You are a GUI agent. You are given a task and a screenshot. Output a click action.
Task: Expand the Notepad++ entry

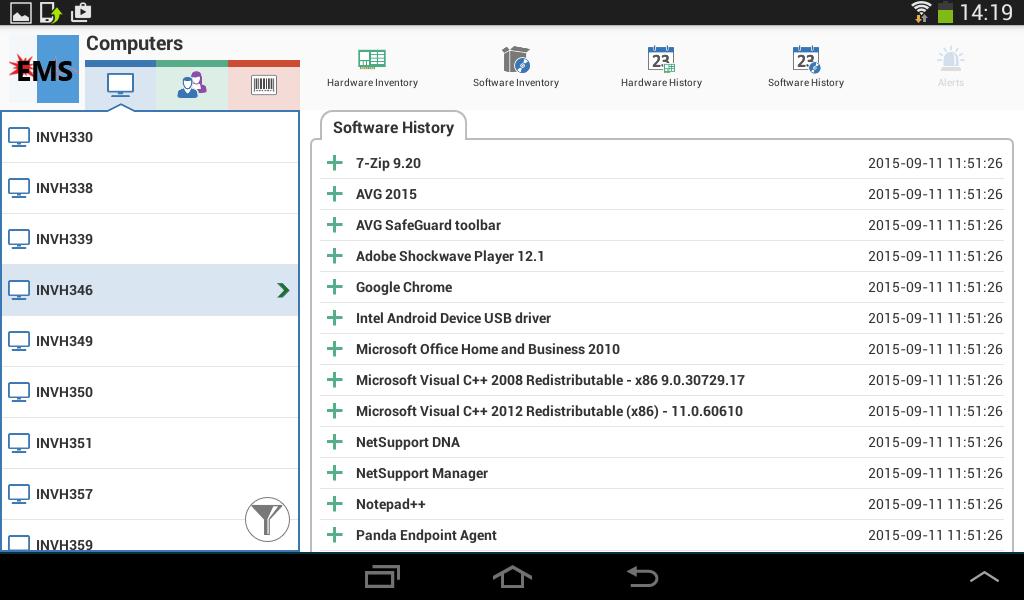(x=334, y=504)
